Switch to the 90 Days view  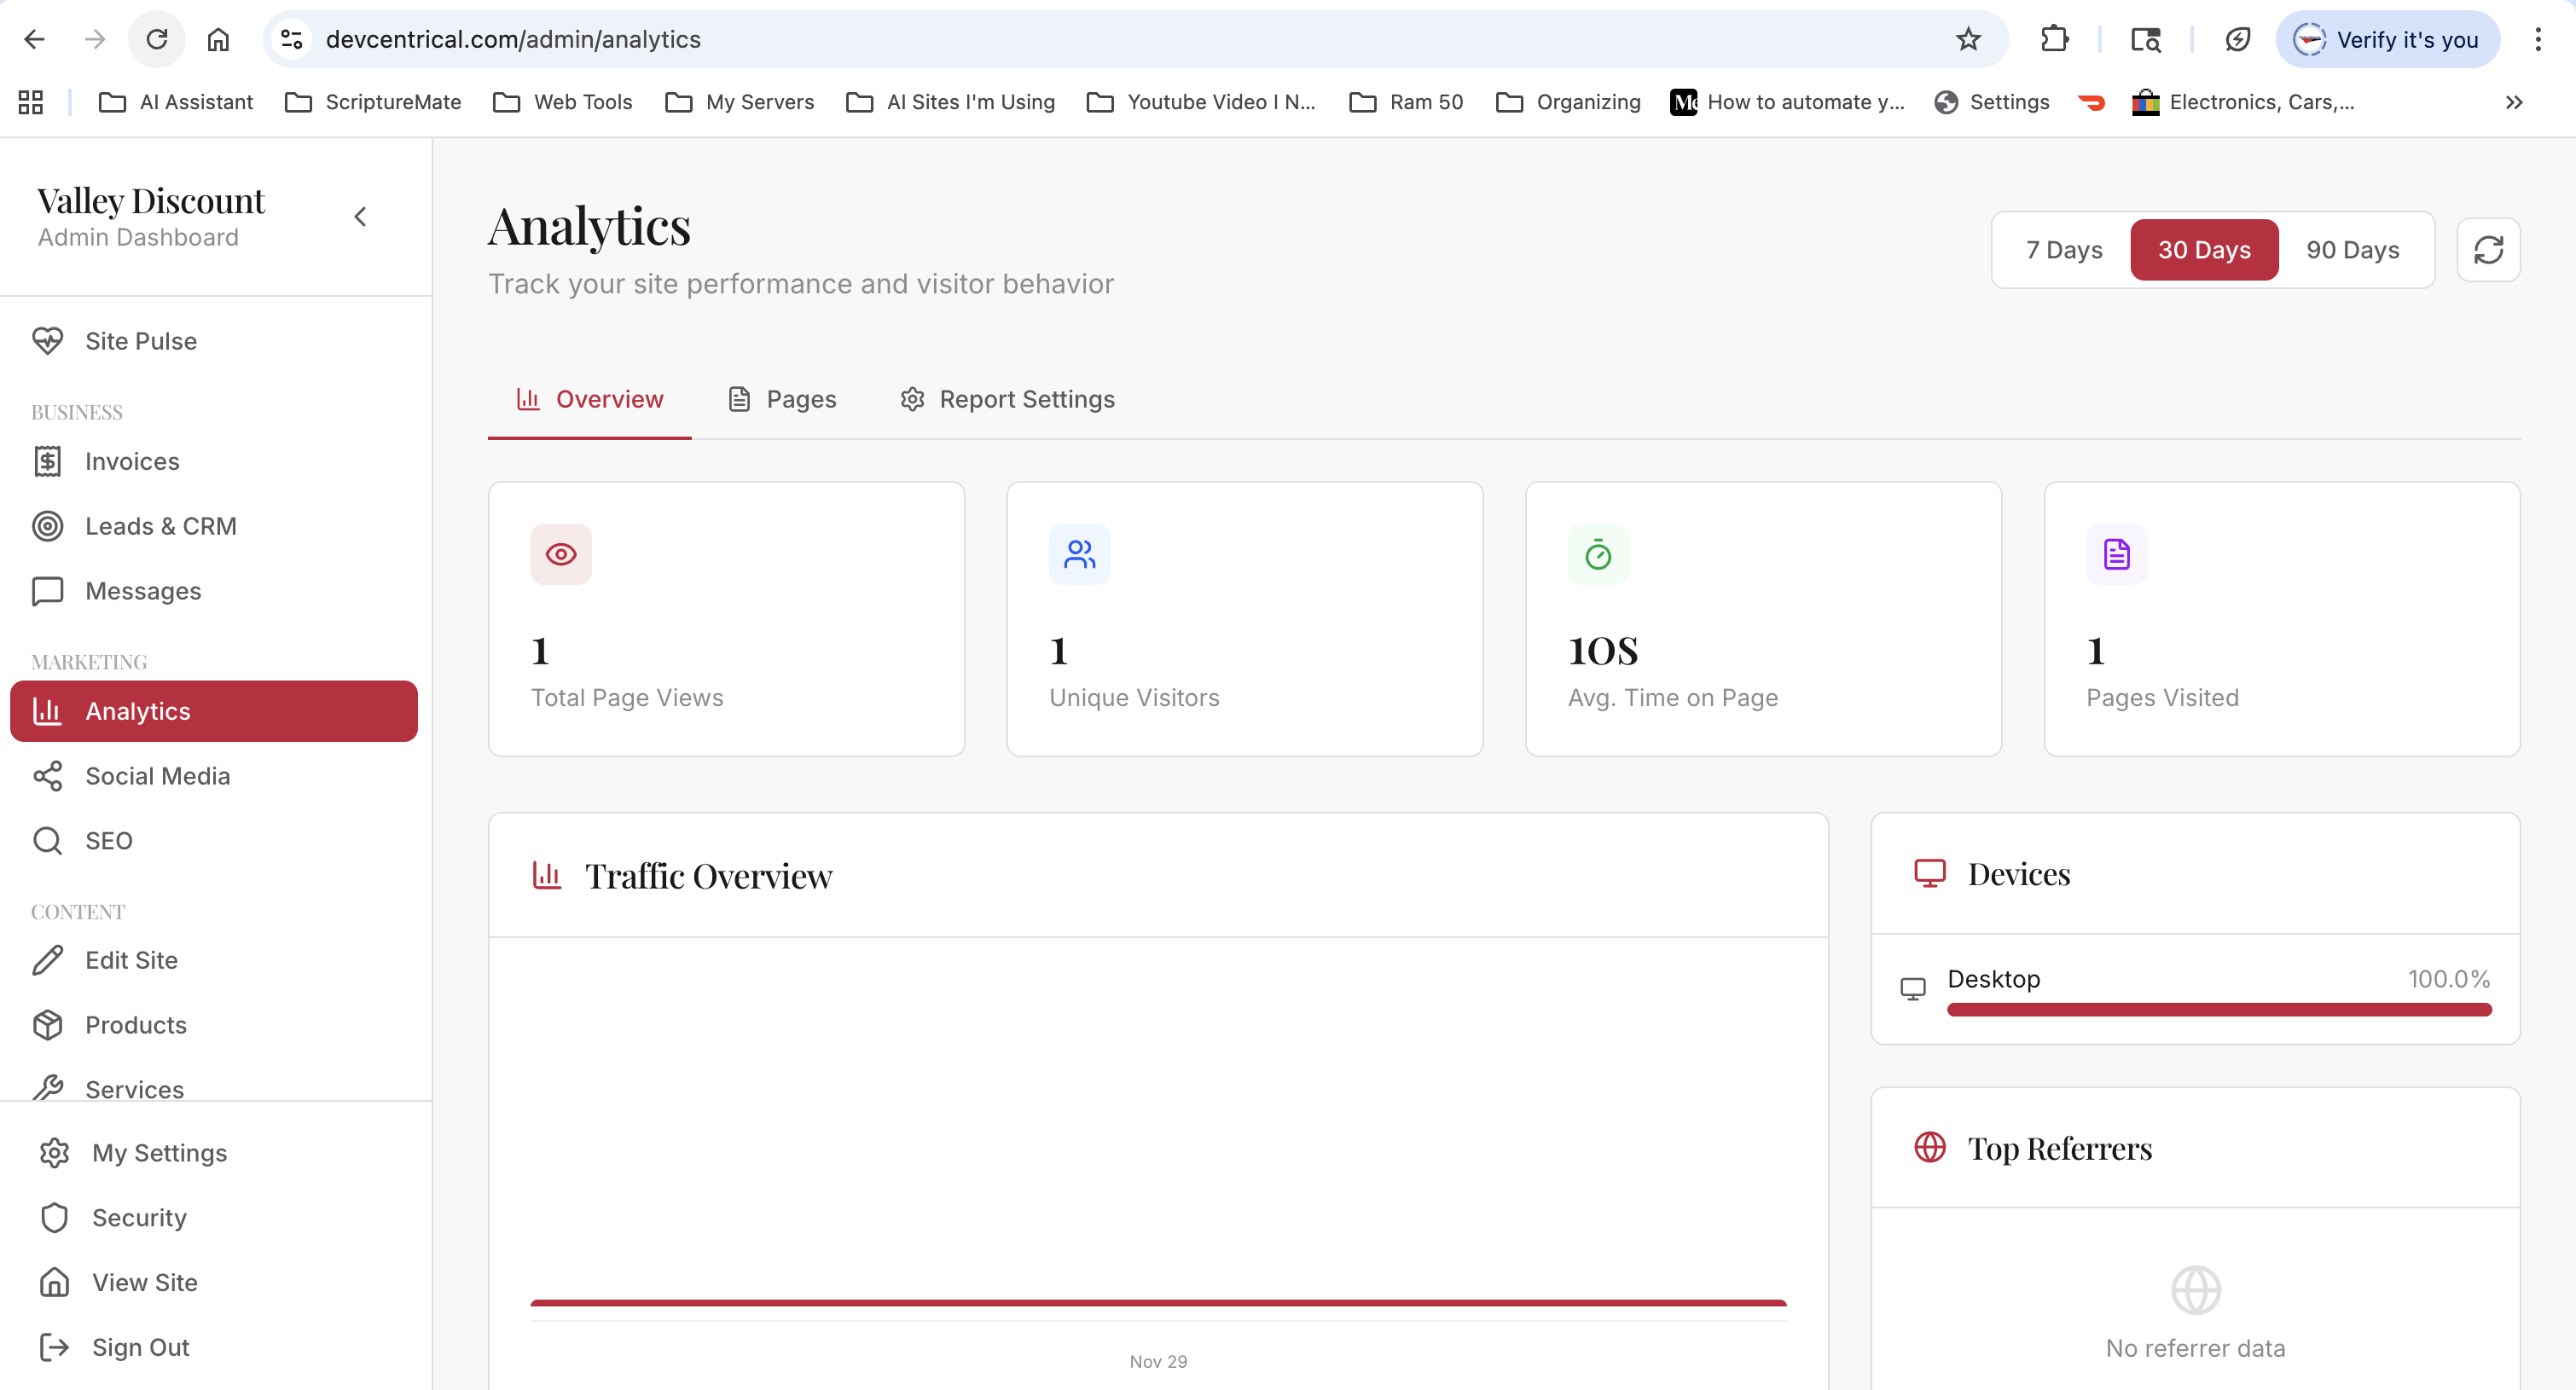[2352, 249]
